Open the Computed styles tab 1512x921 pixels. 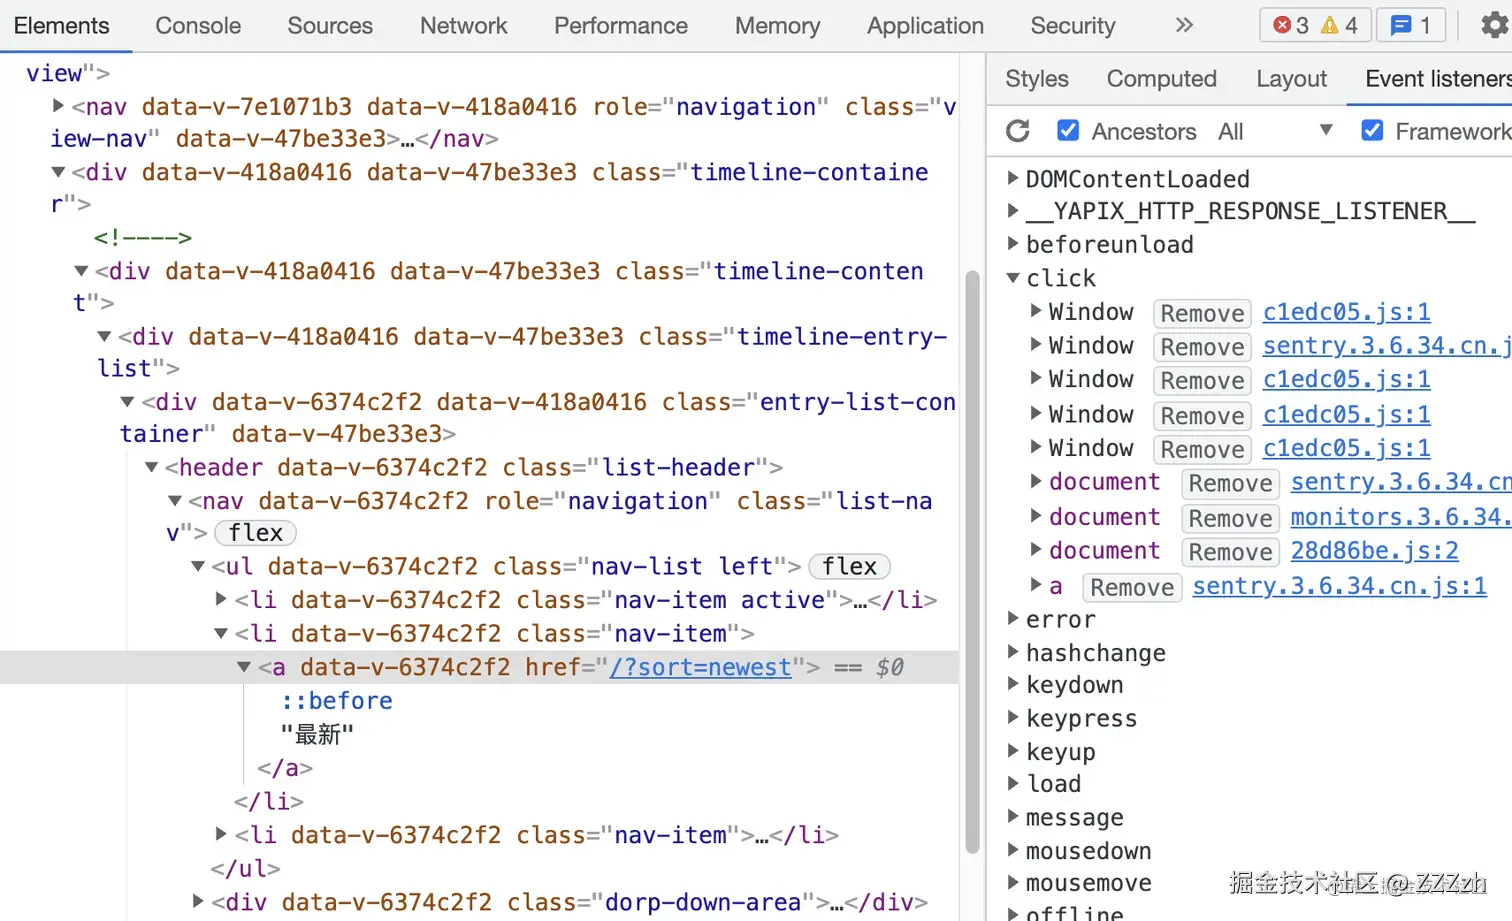(x=1161, y=79)
